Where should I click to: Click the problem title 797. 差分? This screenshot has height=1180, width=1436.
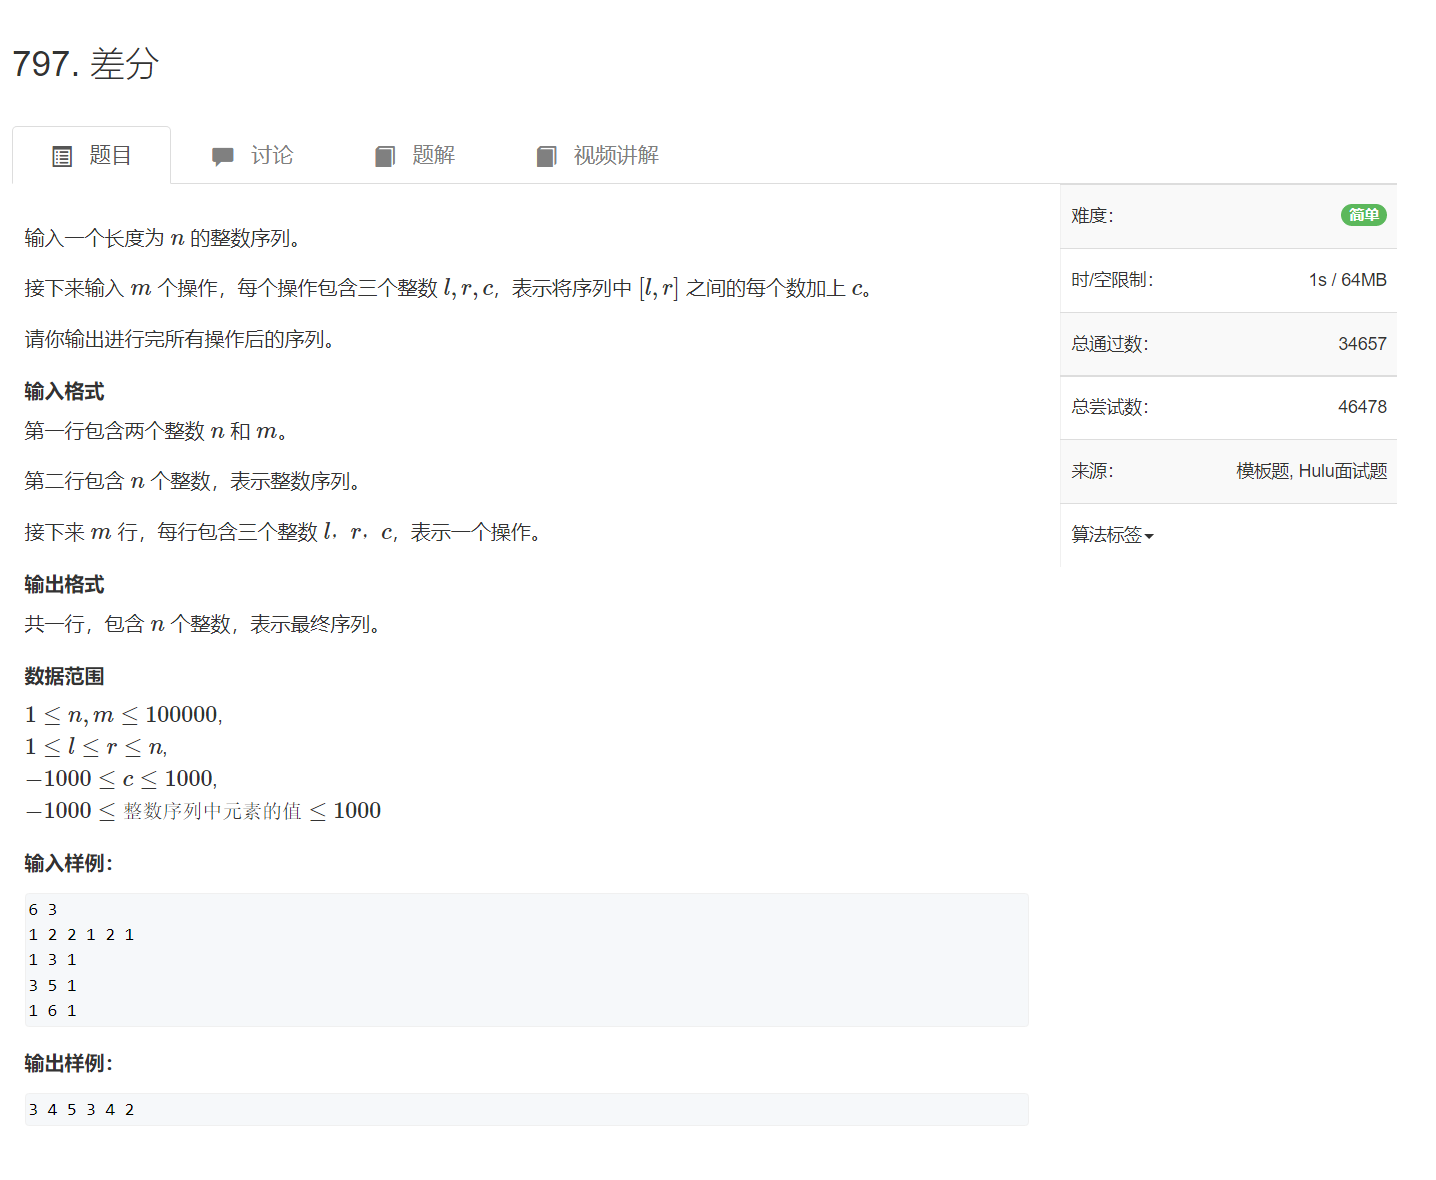pyautogui.click(x=86, y=64)
